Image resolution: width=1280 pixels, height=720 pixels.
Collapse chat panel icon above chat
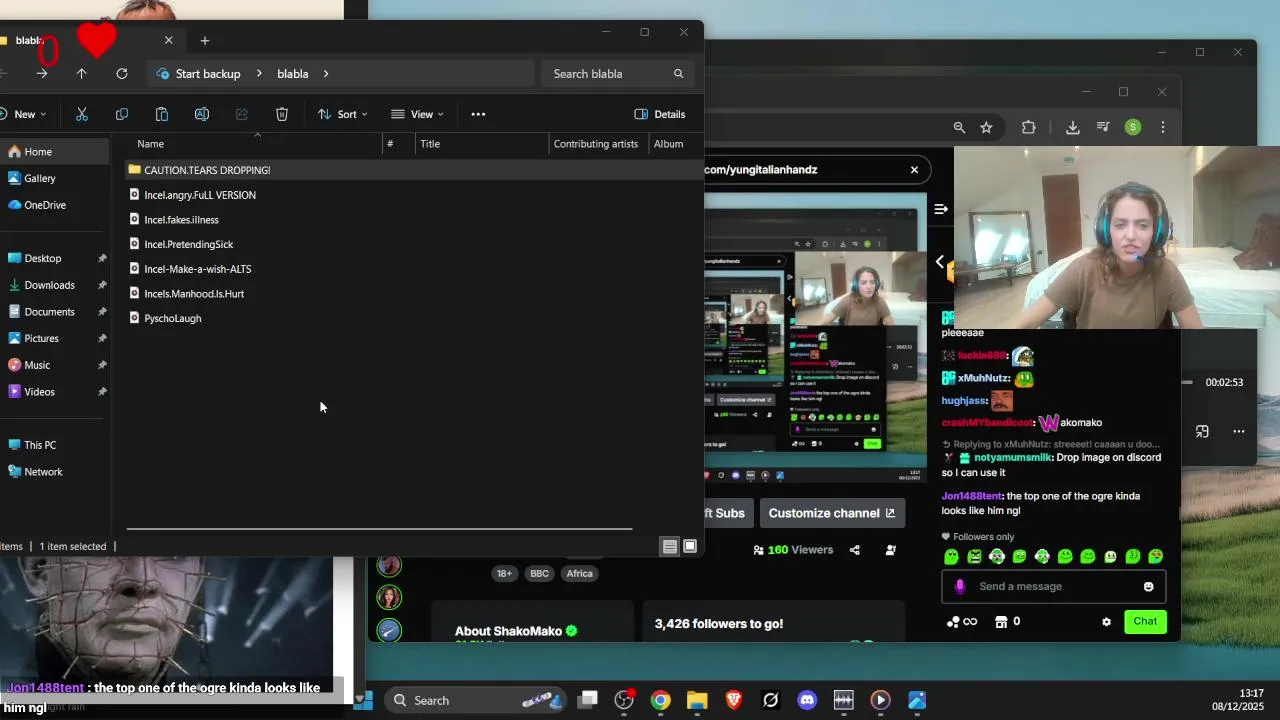[x=941, y=209]
